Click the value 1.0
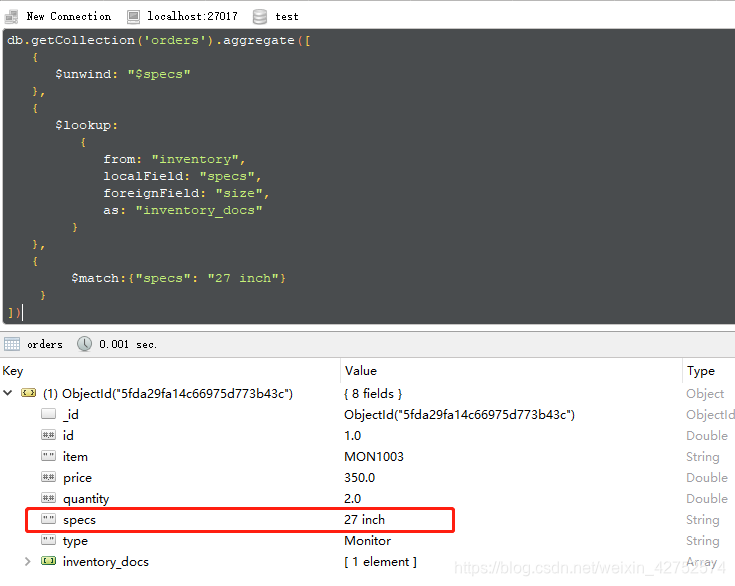Image resolution: width=735 pixels, height=586 pixels. [x=352, y=436]
